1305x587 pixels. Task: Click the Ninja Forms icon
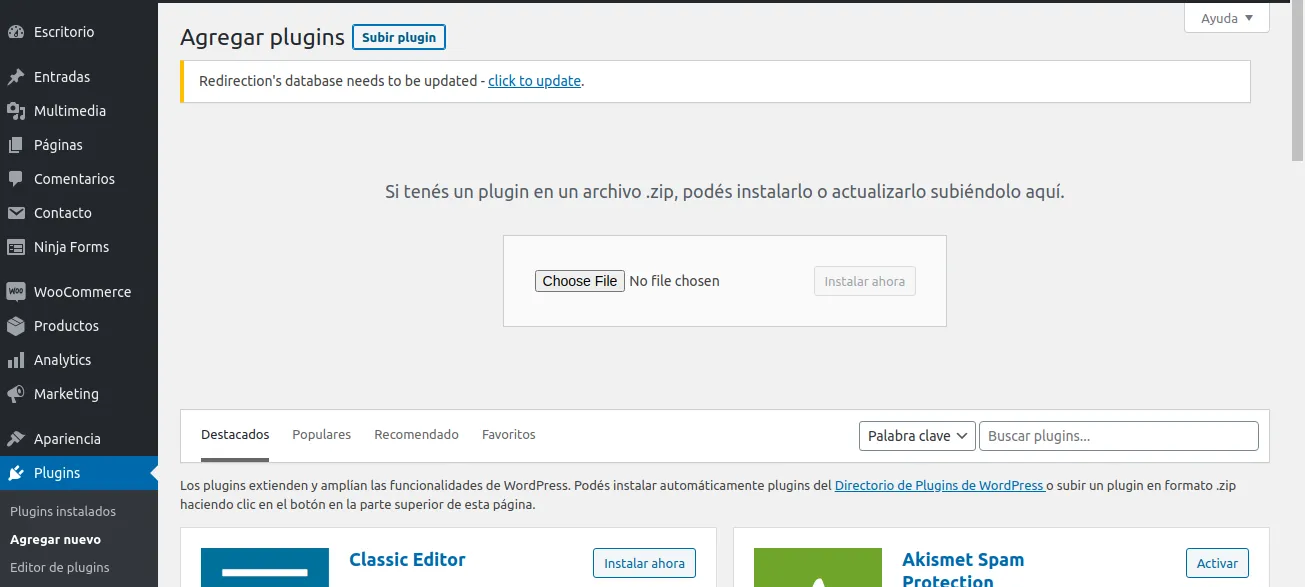pos(16,247)
